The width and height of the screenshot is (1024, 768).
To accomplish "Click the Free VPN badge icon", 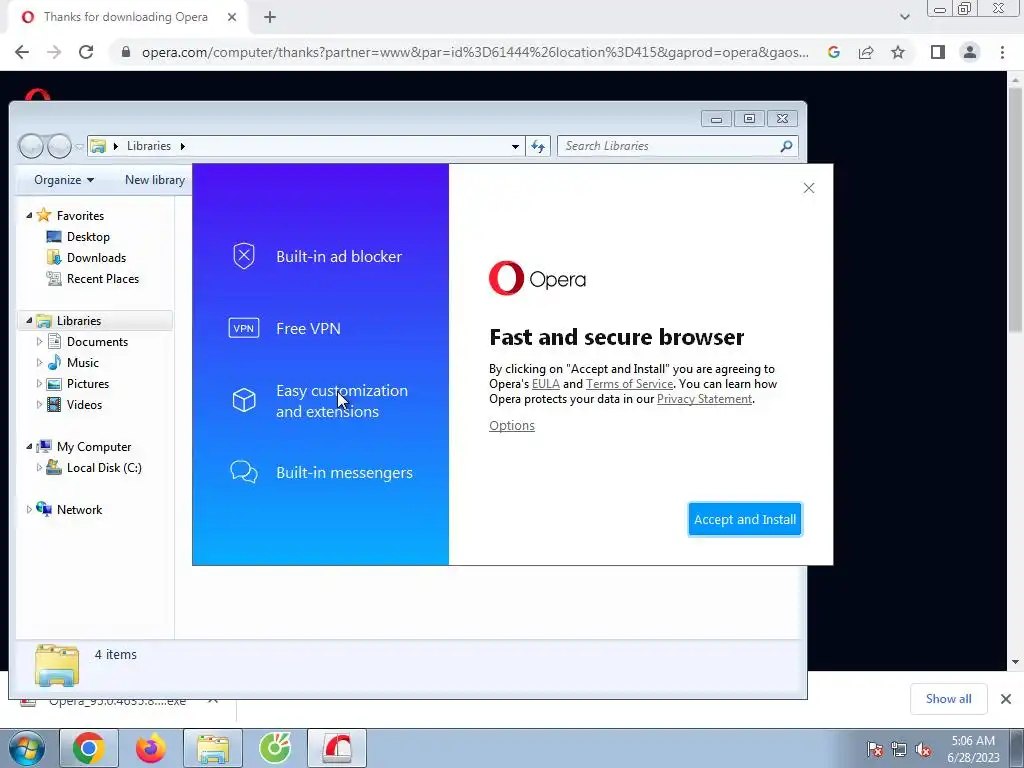I will pos(244,328).
